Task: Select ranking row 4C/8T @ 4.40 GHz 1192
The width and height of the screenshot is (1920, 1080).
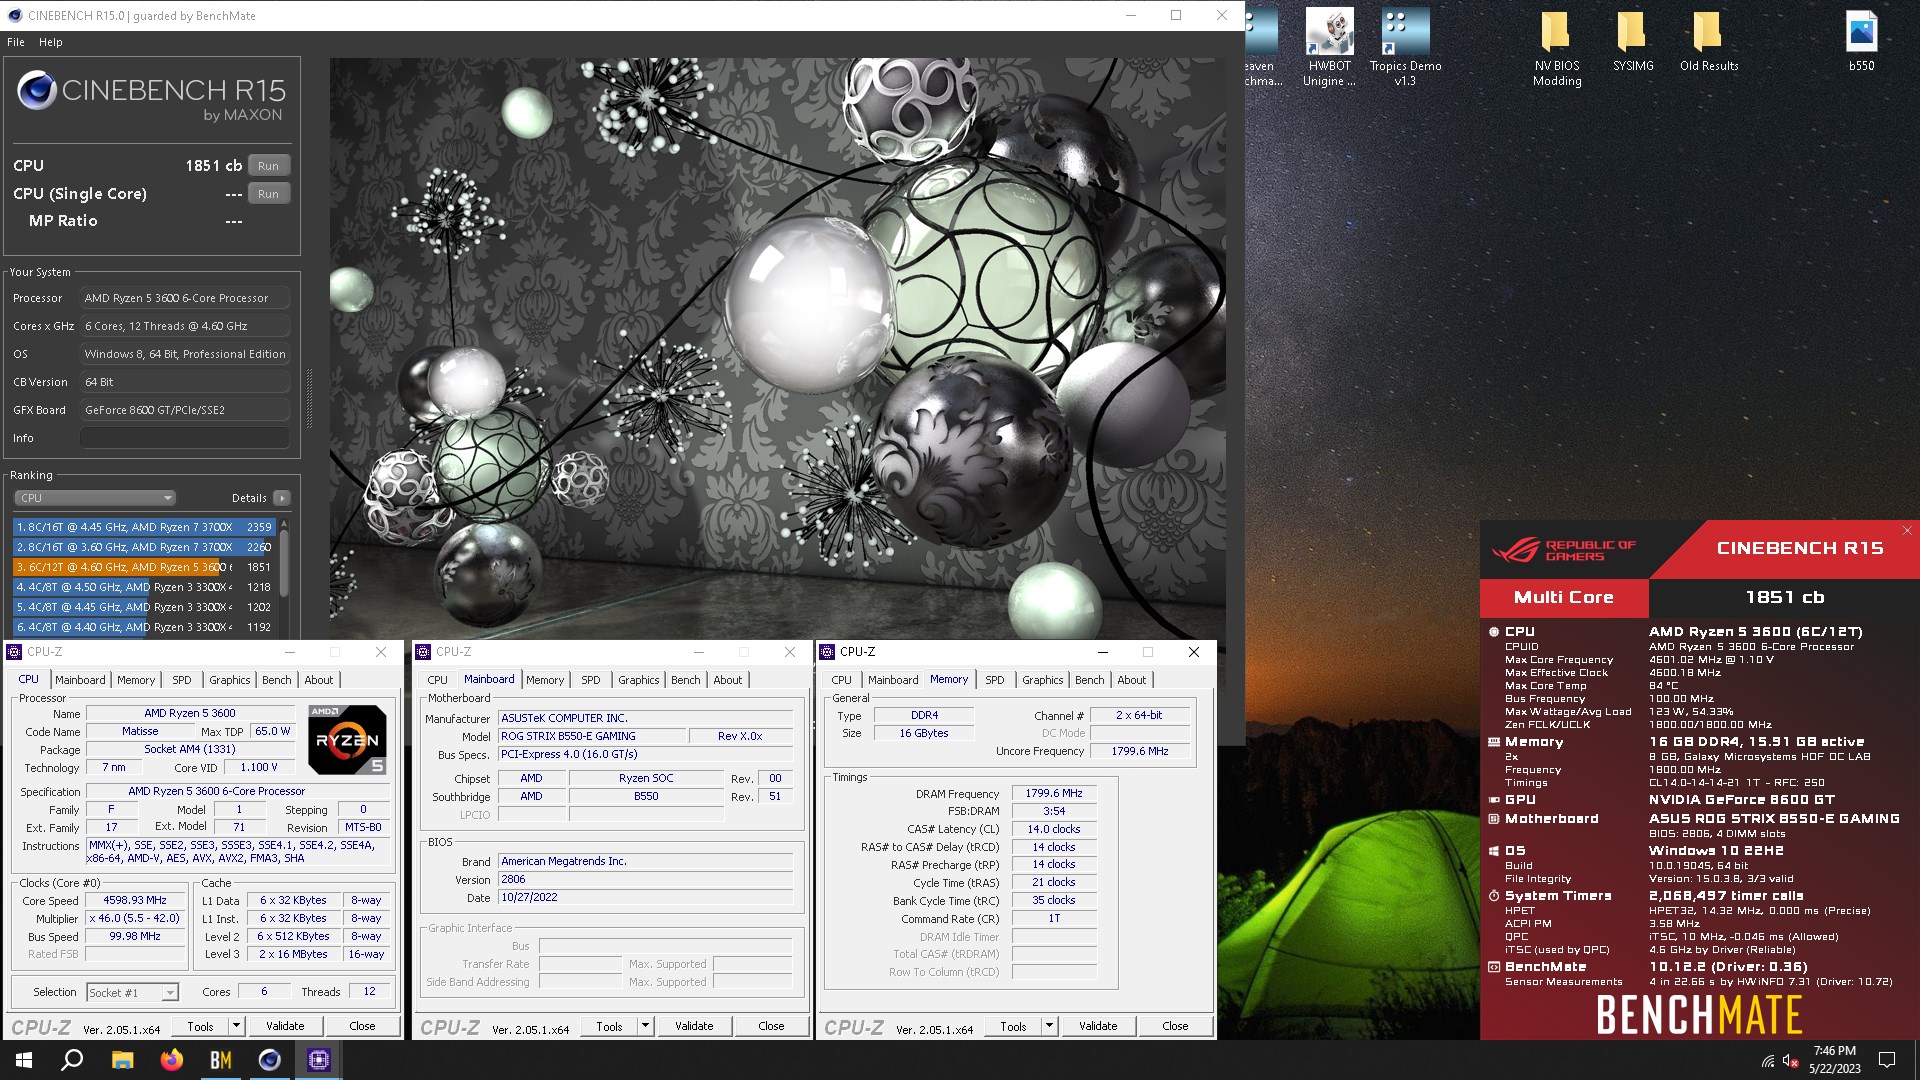Action: (144, 627)
